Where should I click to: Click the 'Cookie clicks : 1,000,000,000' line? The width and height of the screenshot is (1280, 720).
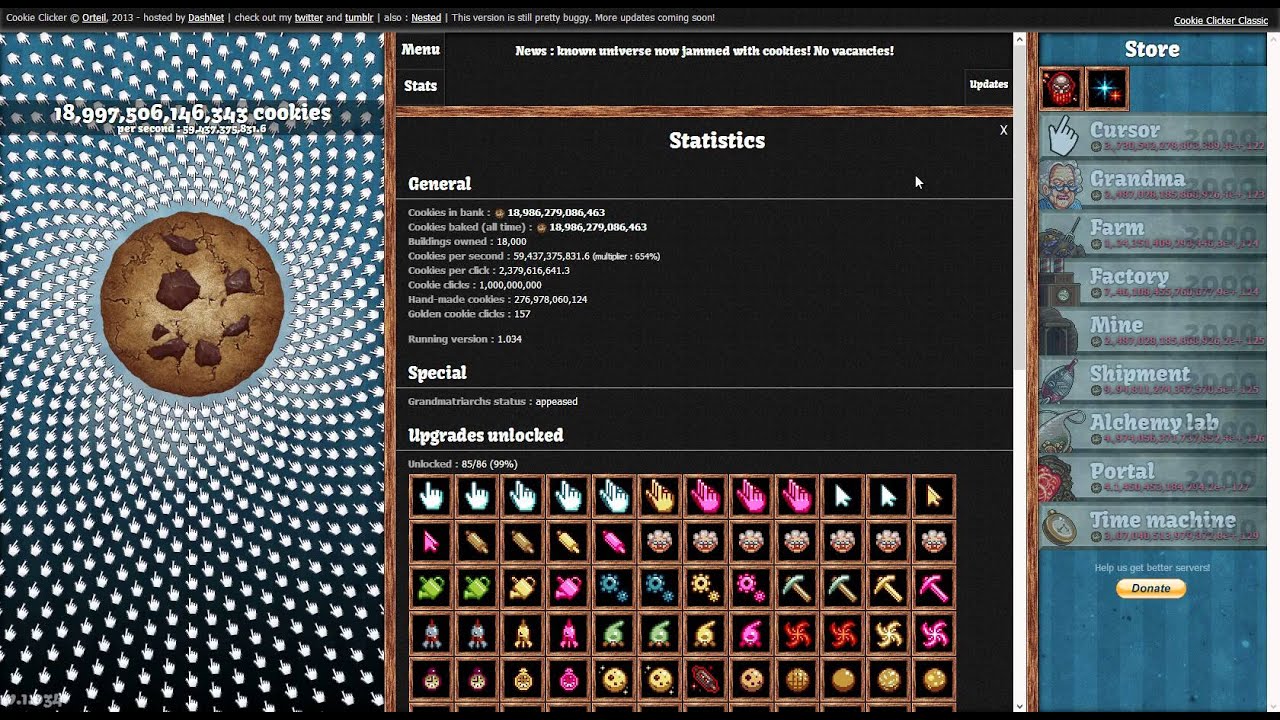[x=475, y=285]
